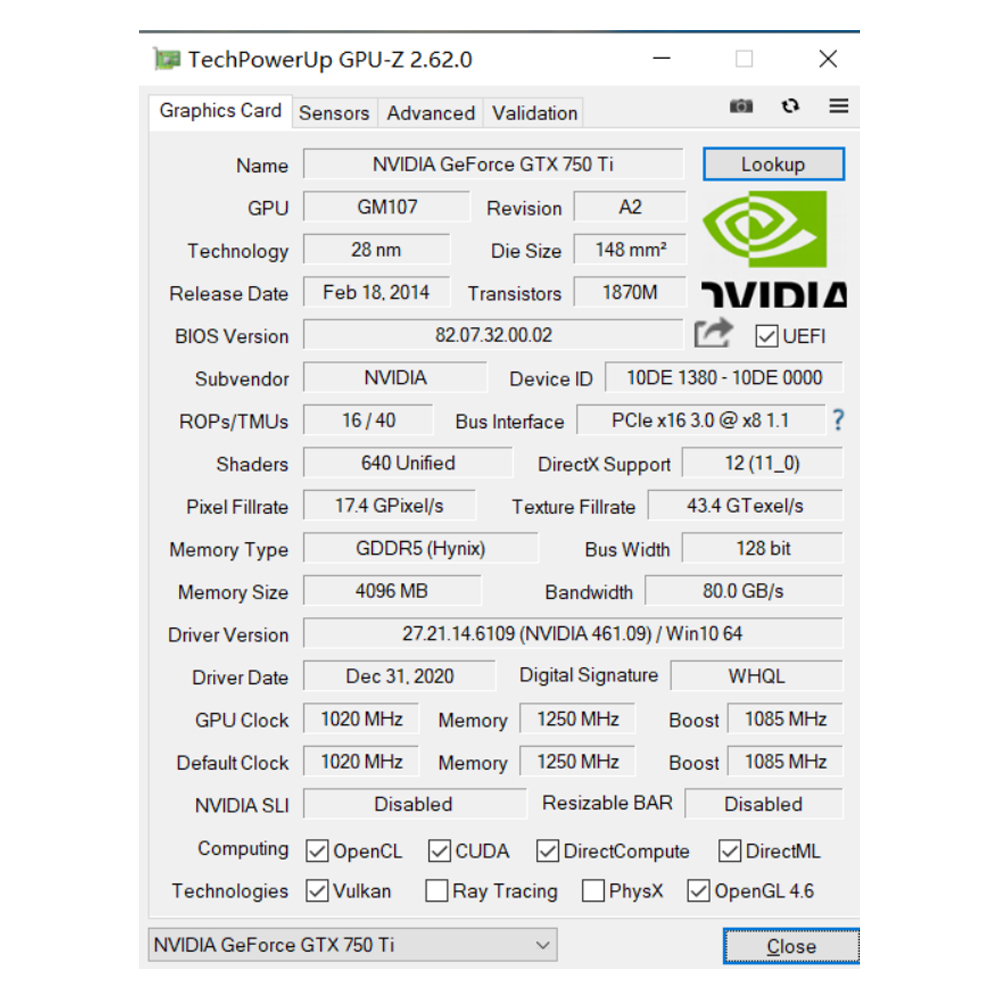Image resolution: width=1000 pixels, height=1000 pixels.
Task: Click the Subvendor value NVIDIA
Action: click(x=395, y=378)
